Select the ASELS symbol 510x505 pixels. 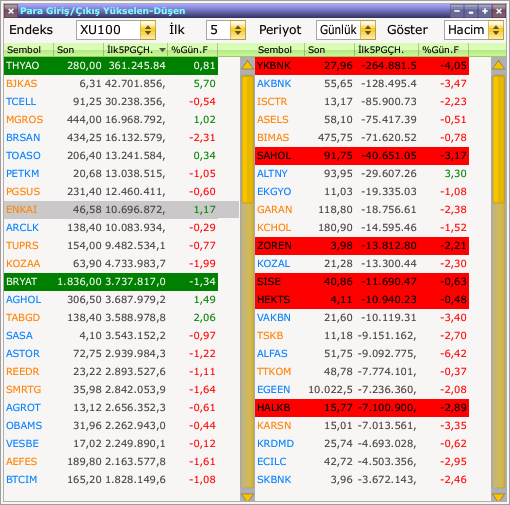point(273,120)
